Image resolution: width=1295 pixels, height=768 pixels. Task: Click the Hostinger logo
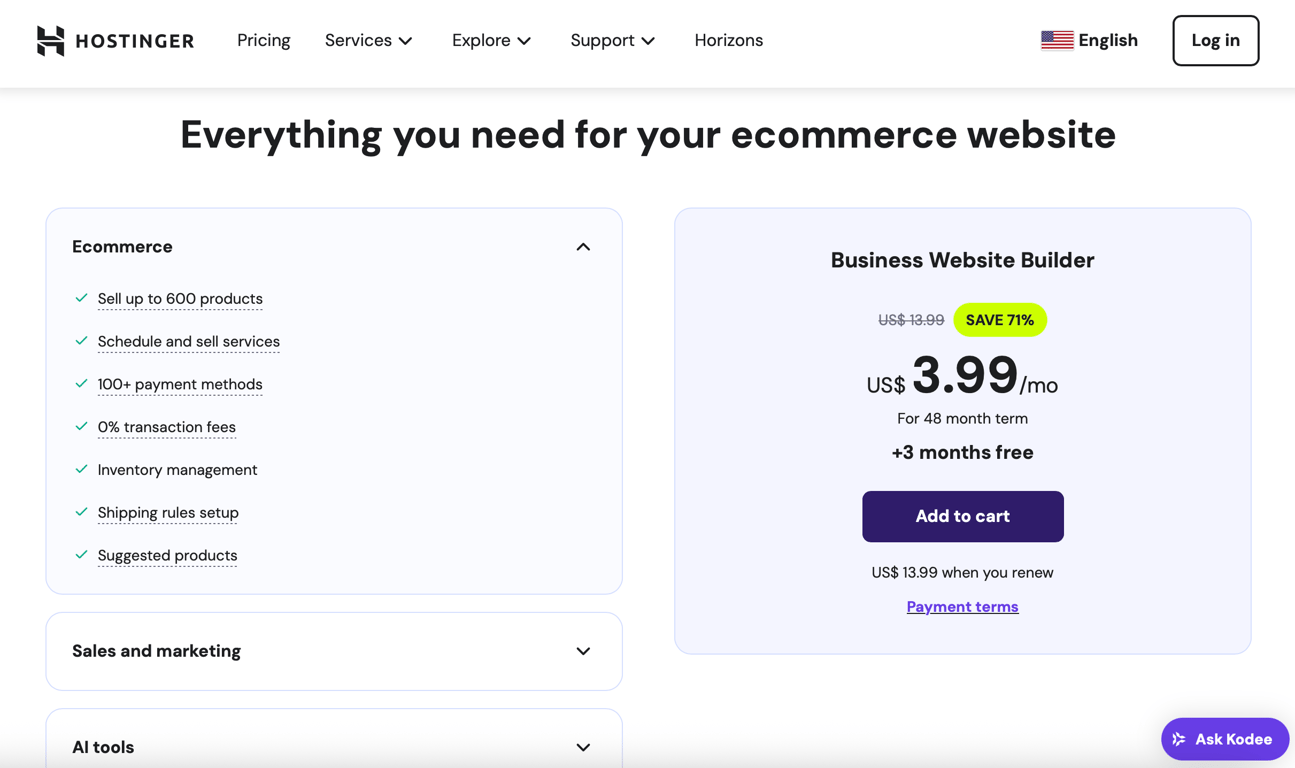click(114, 40)
